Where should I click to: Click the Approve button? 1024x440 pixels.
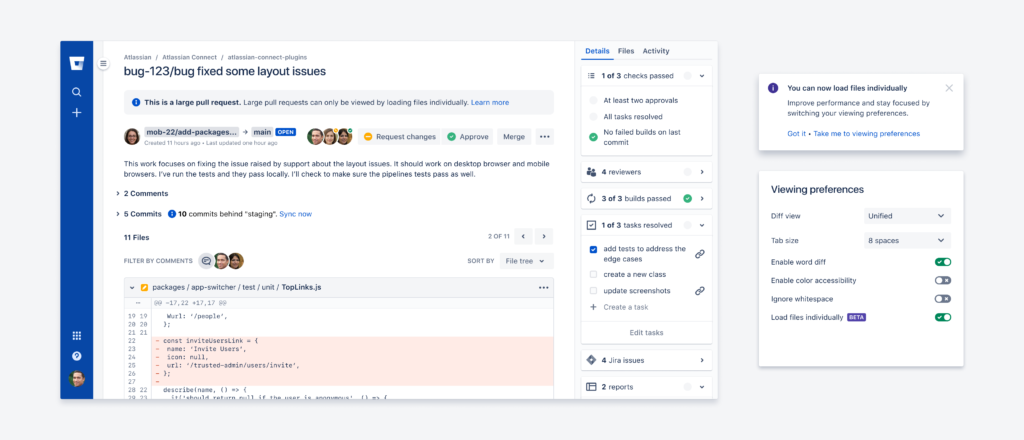pyautogui.click(x=468, y=136)
